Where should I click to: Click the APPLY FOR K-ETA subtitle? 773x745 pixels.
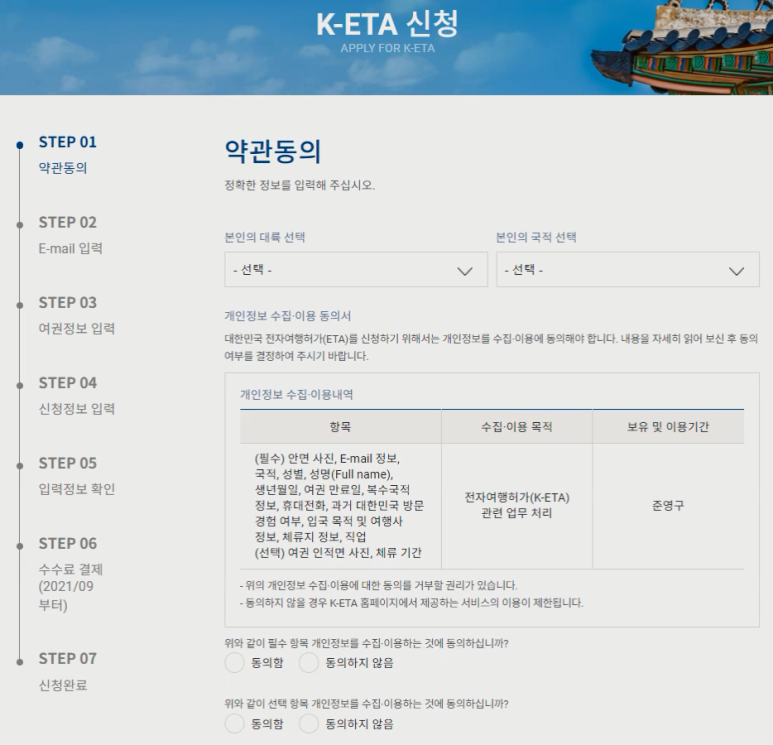coord(387,48)
